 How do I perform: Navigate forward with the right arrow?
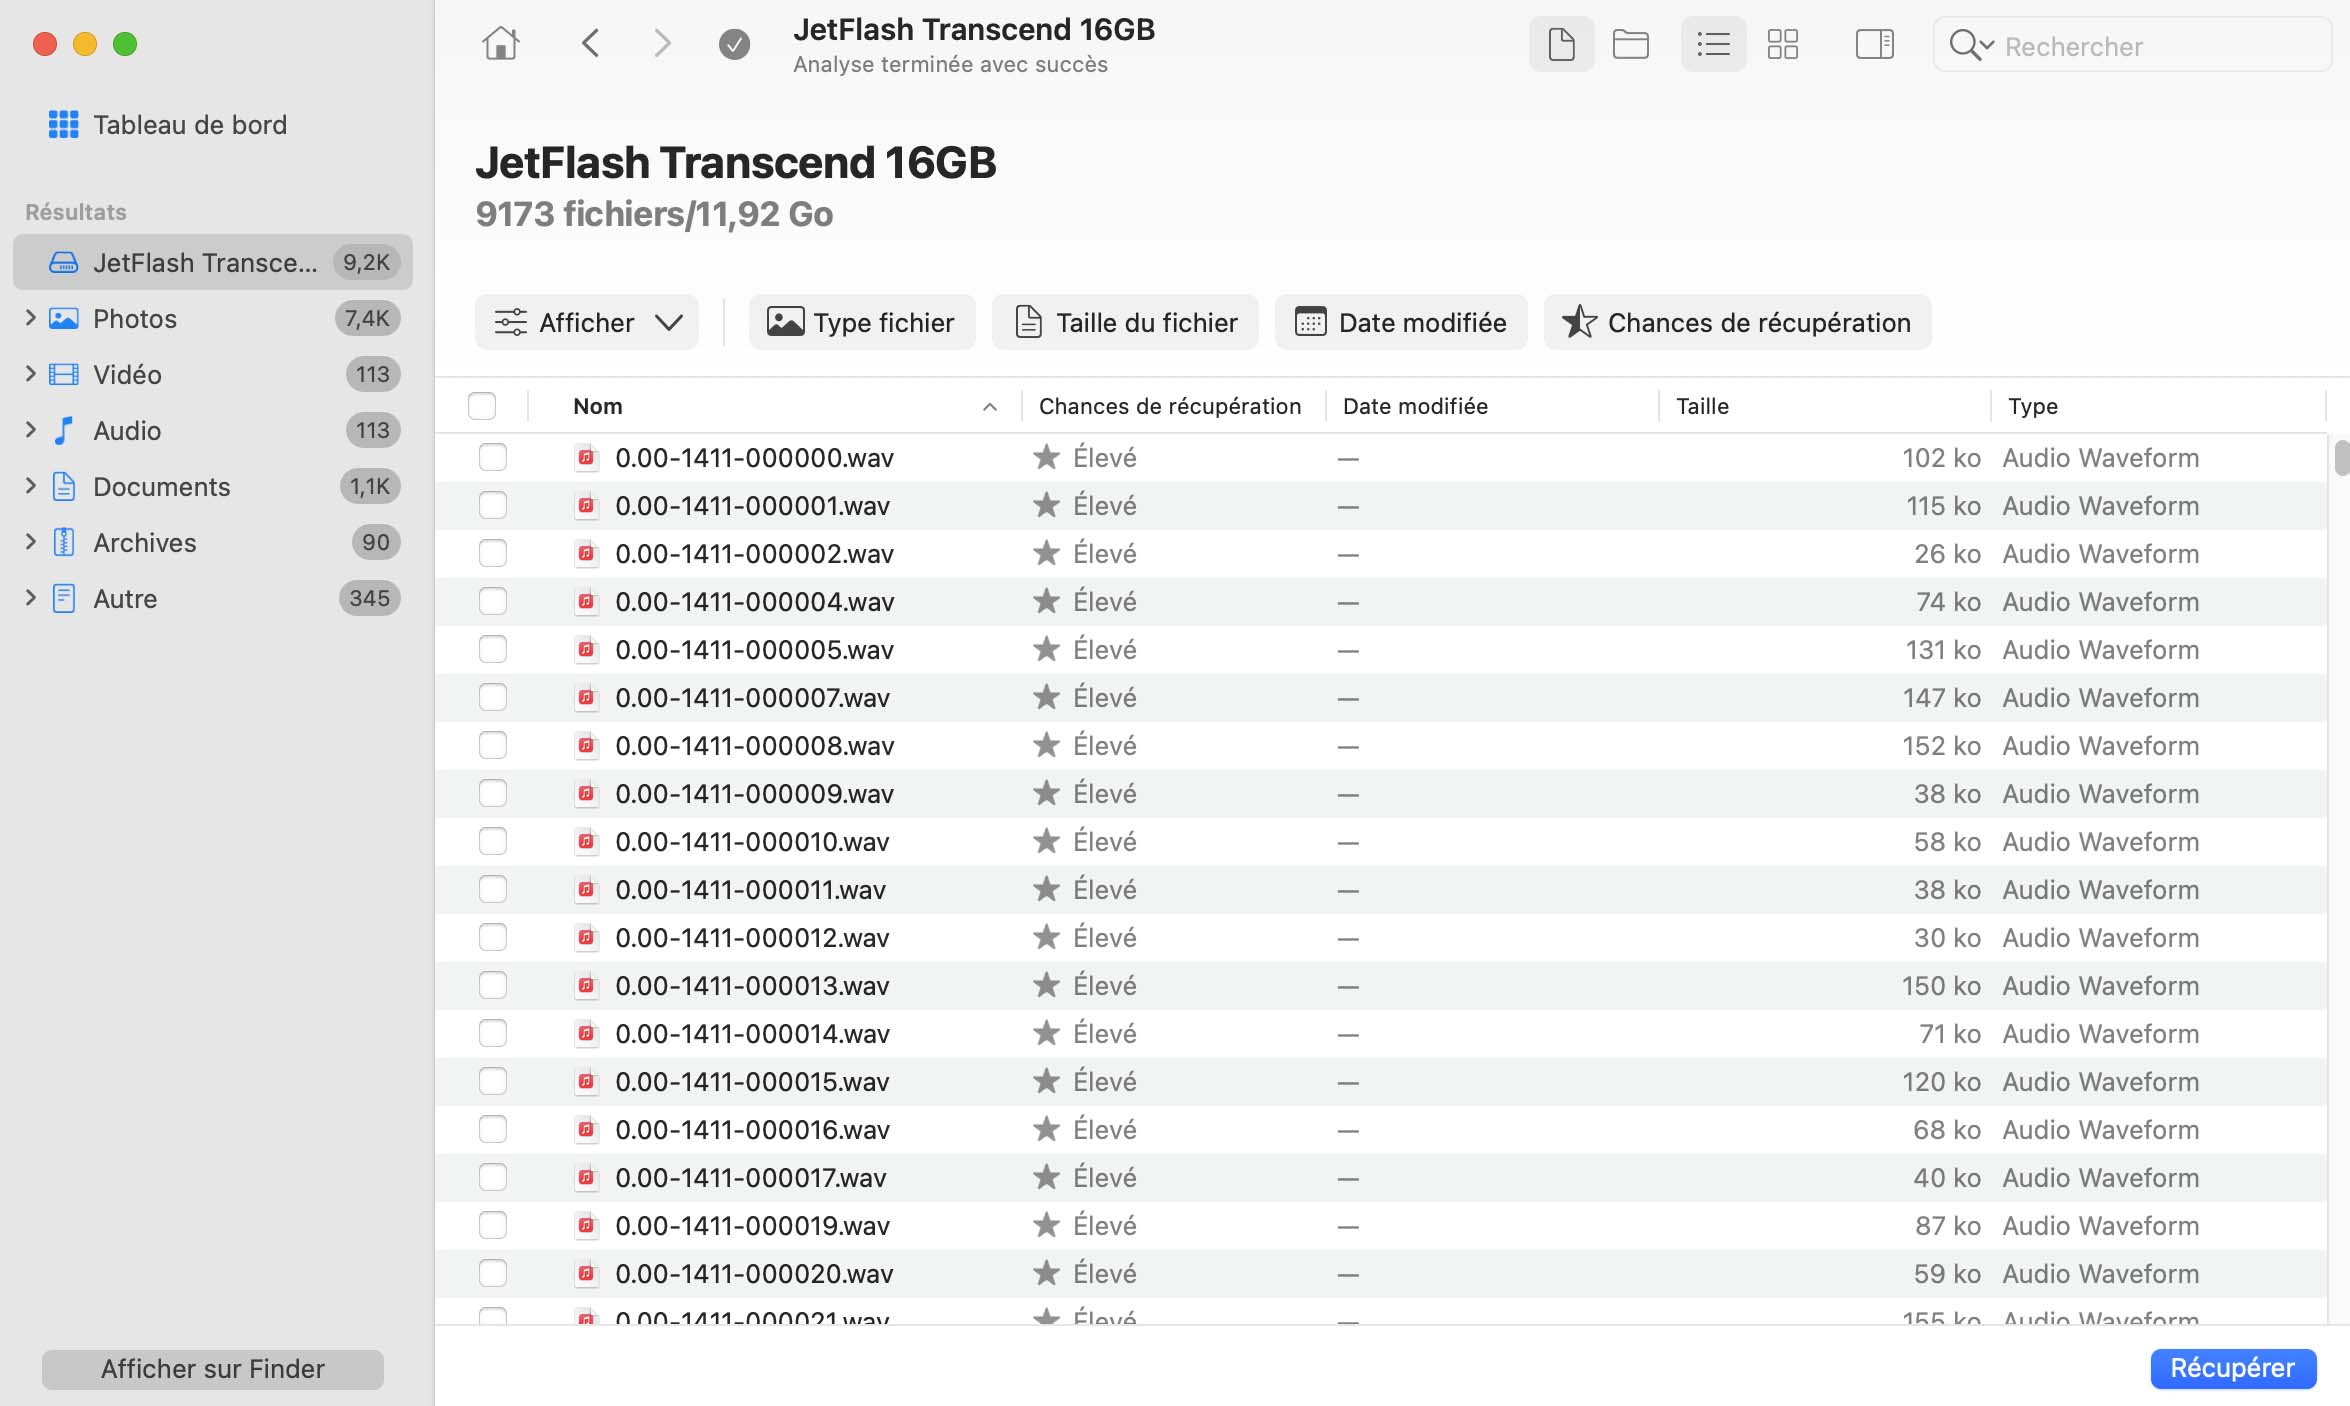click(x=661, y=43)
